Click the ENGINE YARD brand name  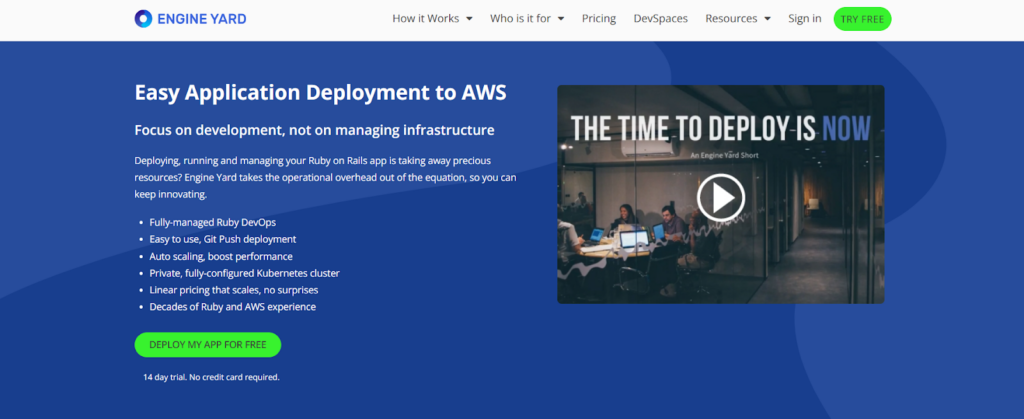202,19
